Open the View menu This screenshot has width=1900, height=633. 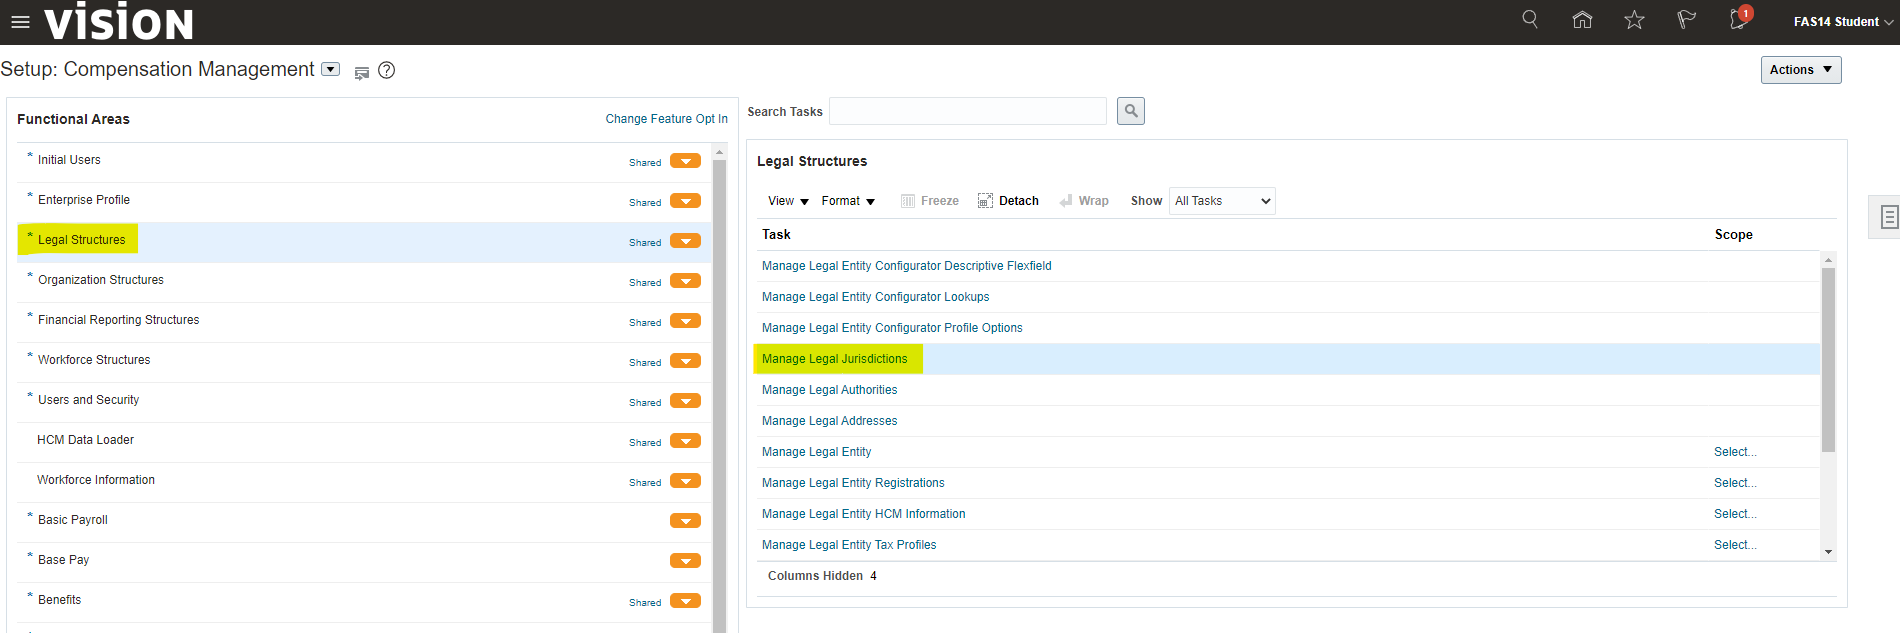(788, 201)
